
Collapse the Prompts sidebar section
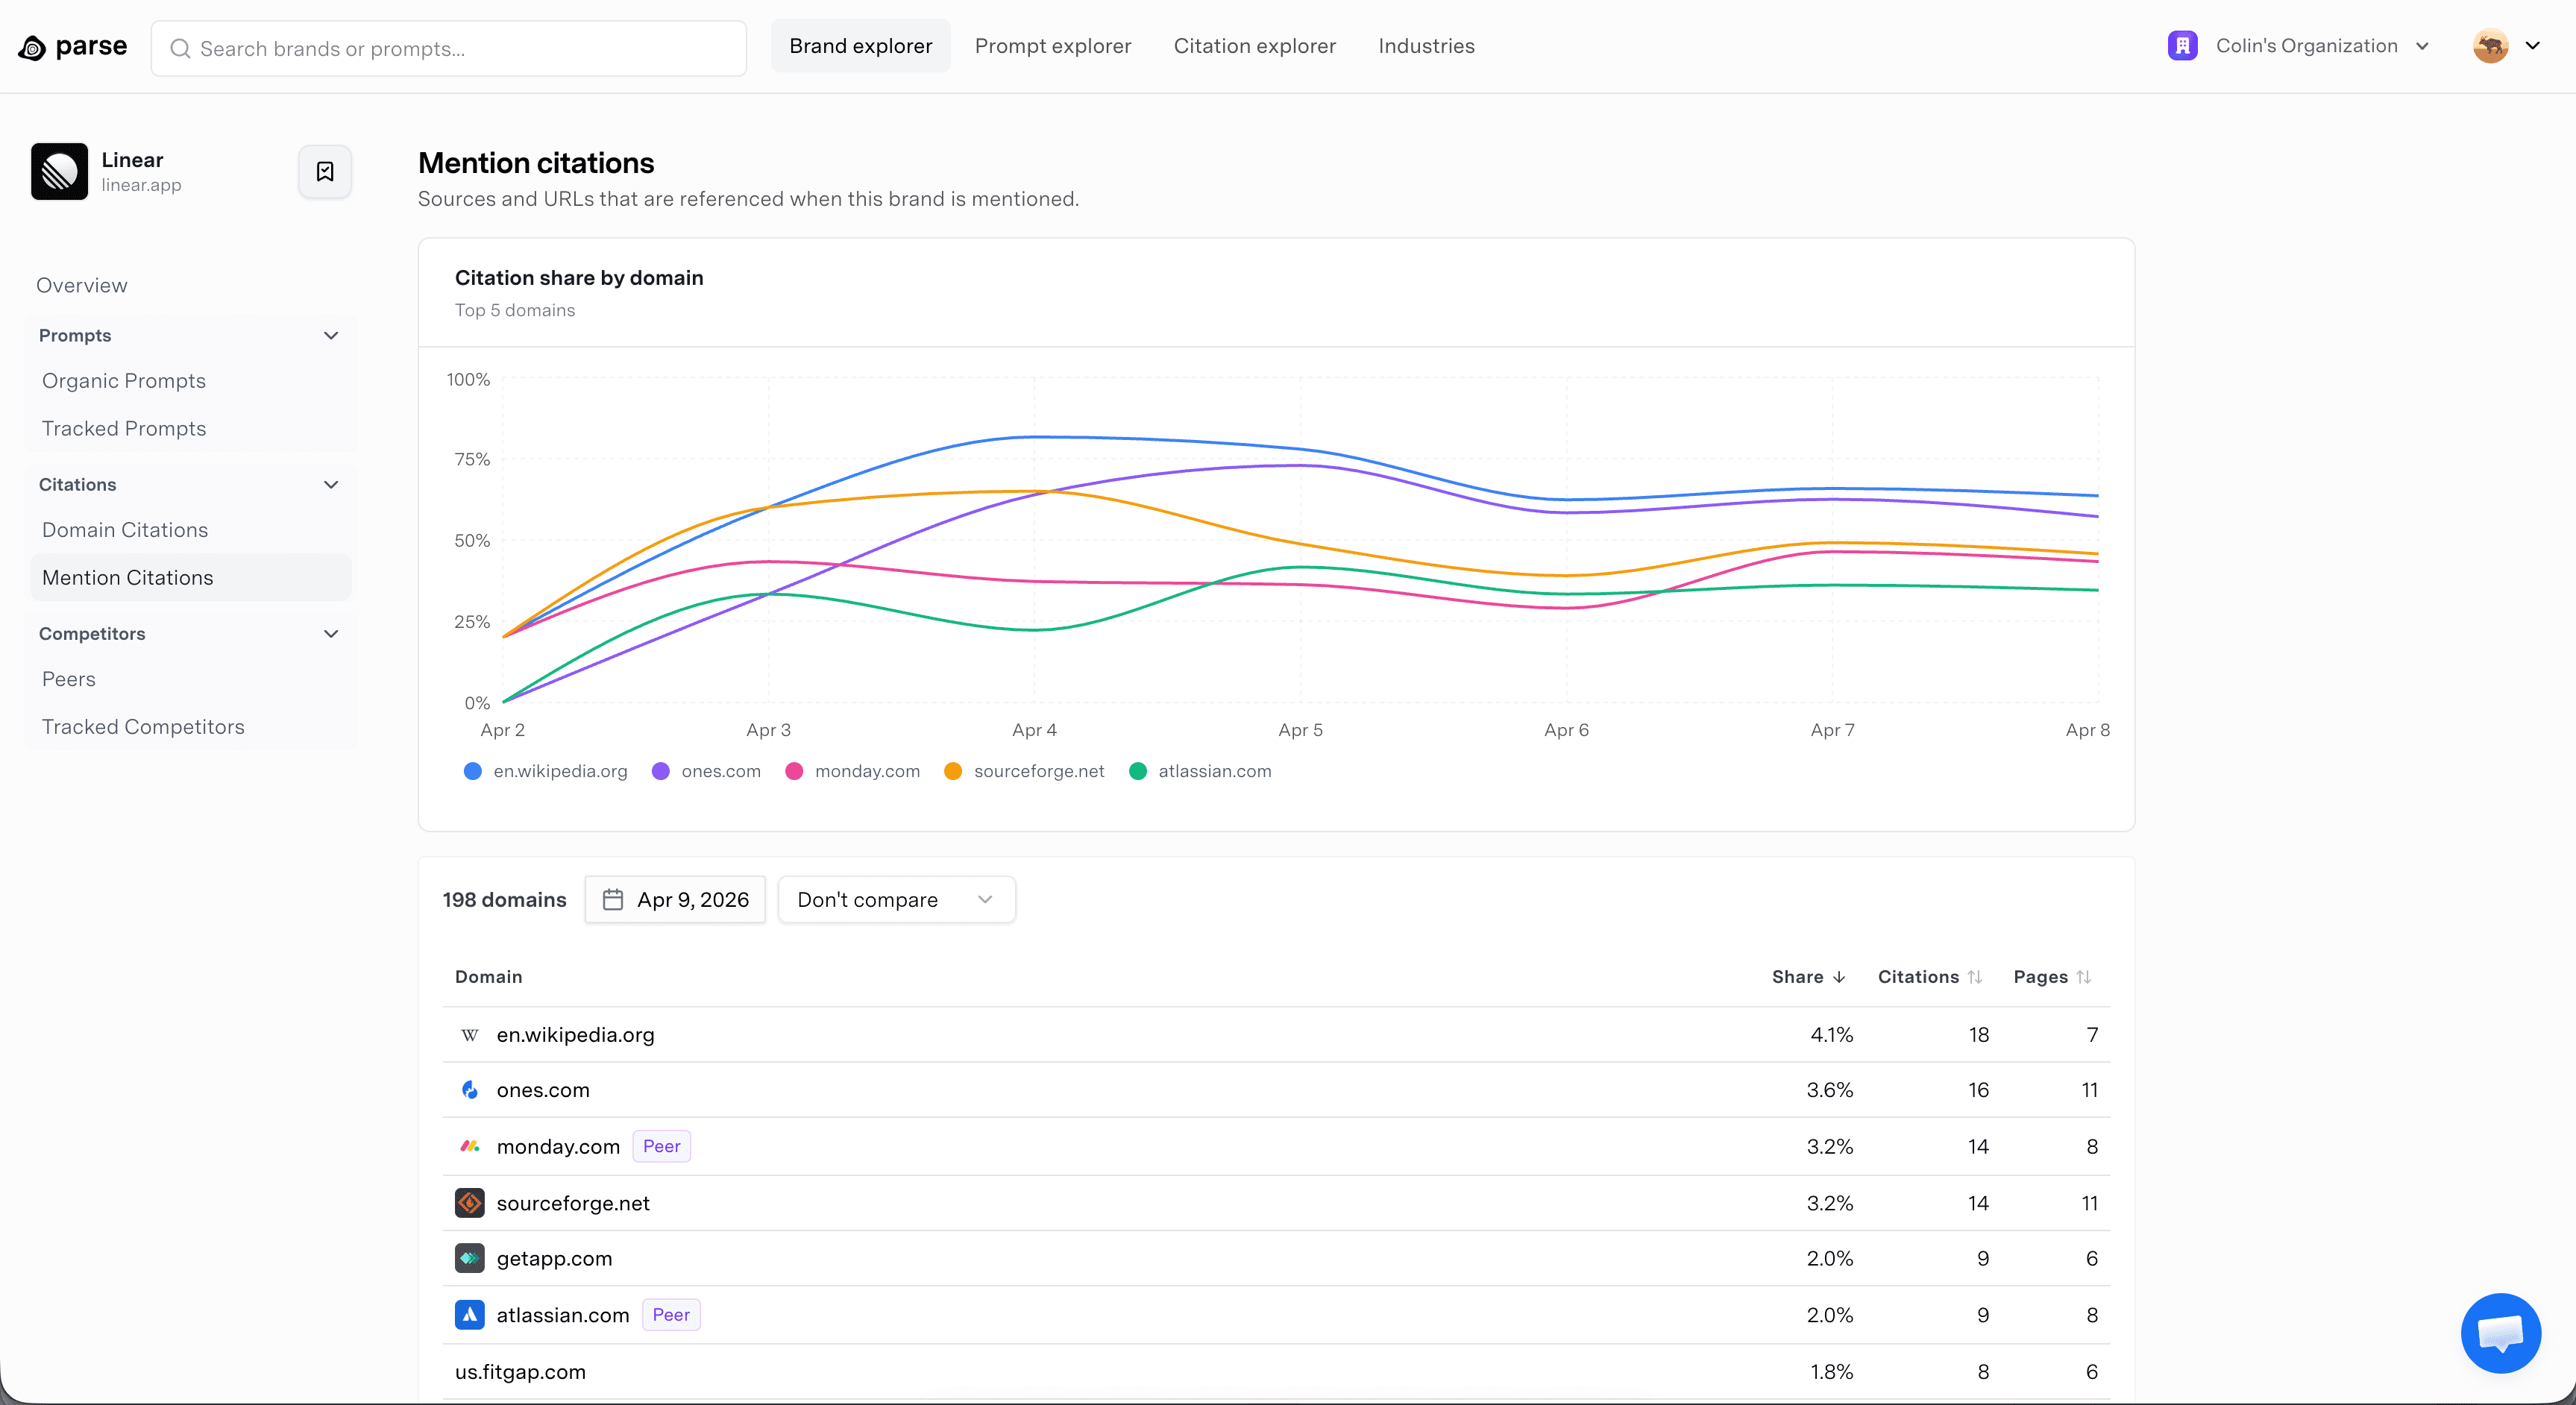pos(331,336)
